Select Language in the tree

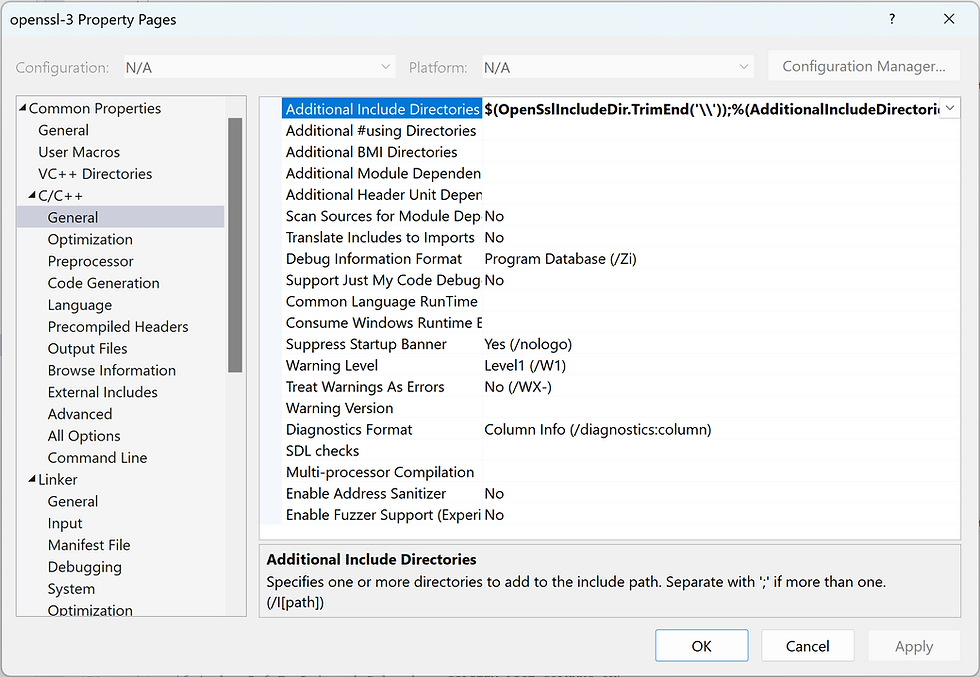click(80, 305)
